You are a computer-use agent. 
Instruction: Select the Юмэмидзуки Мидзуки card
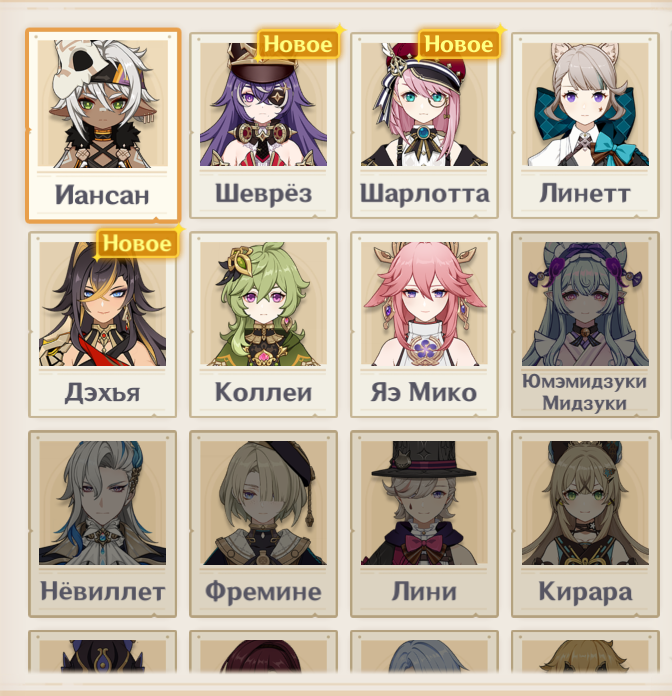click(x=585, y=324)
